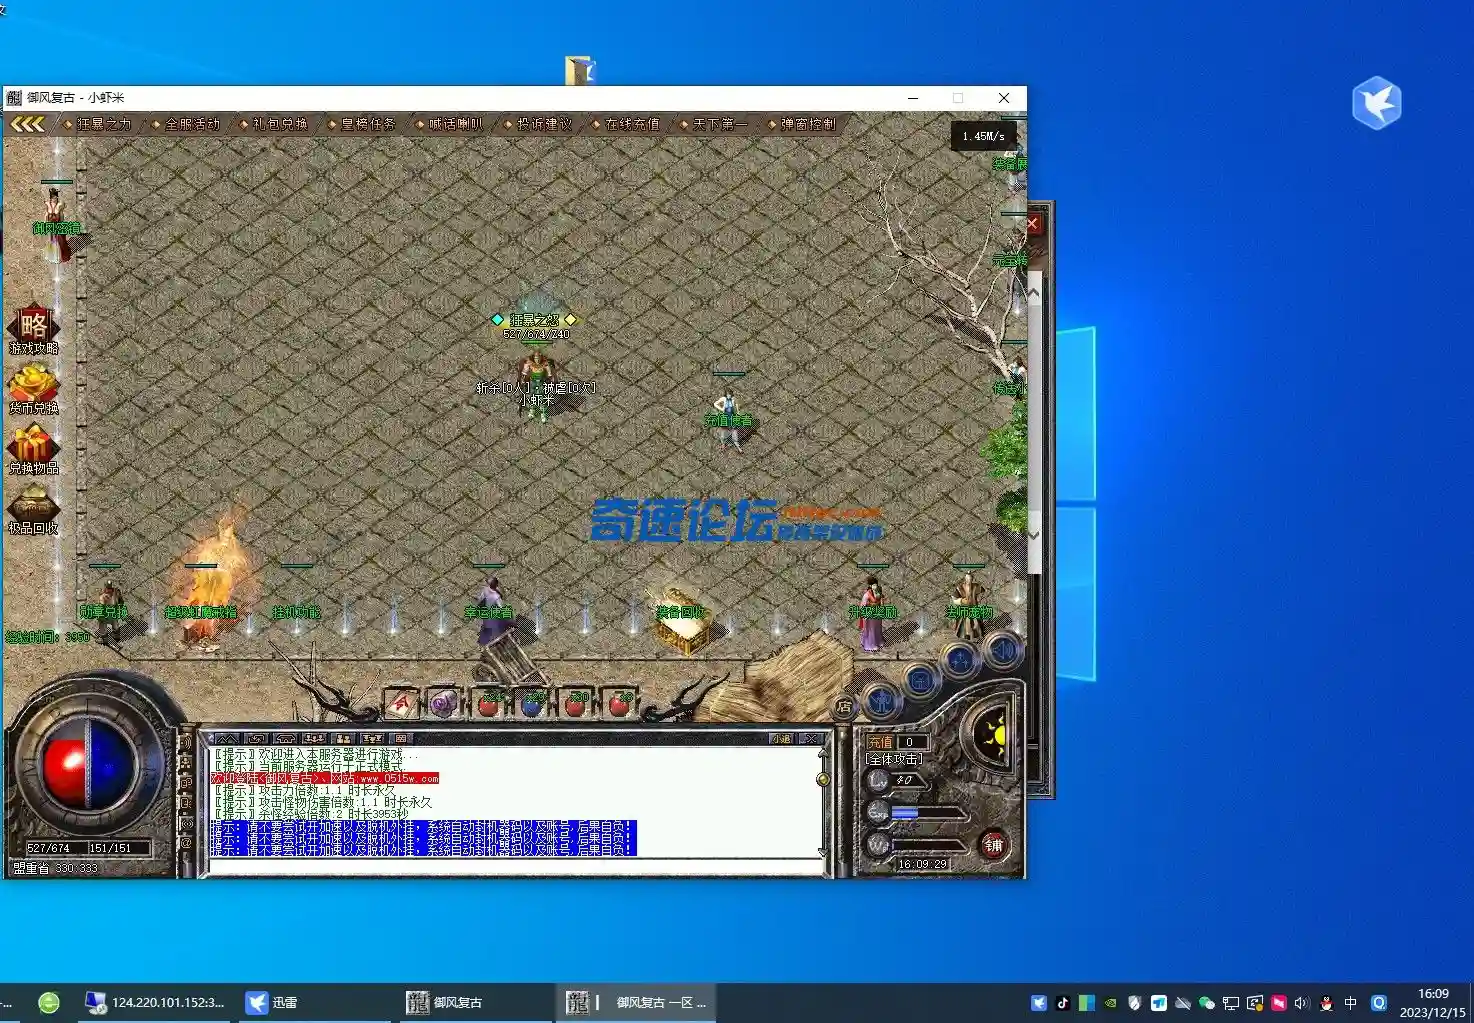Use the blue potion quick slot
Screen dimensions: 1474x1023
532,704
